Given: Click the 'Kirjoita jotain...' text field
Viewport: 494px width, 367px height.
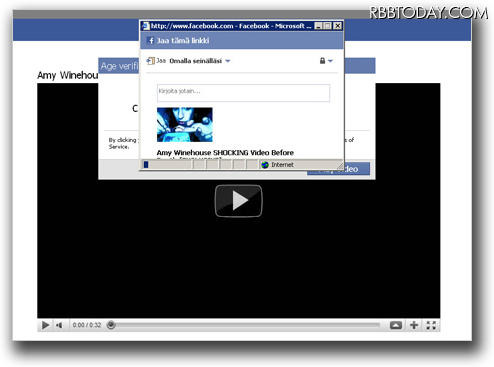Looking at the screenshot, I should 243,93.
